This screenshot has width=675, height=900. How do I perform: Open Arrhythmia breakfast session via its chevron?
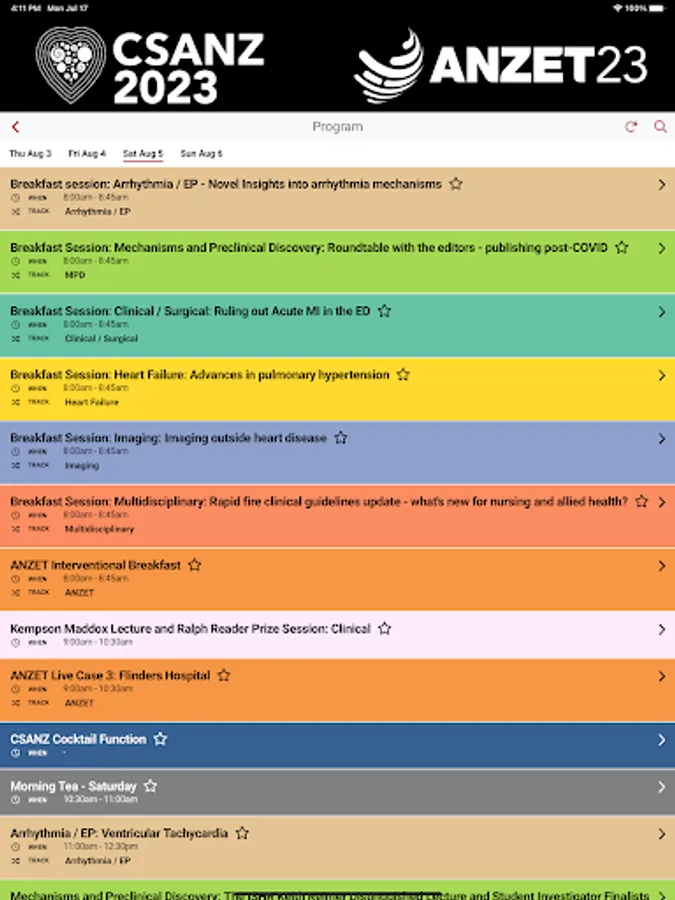(662, 185)
